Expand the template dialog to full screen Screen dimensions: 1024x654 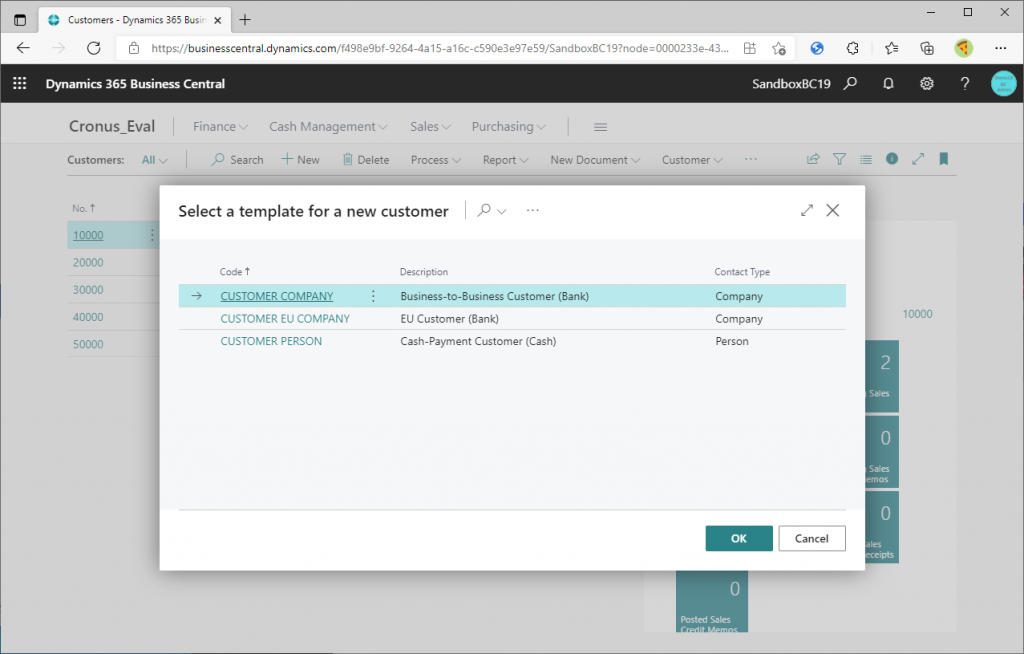click(807, 210)
